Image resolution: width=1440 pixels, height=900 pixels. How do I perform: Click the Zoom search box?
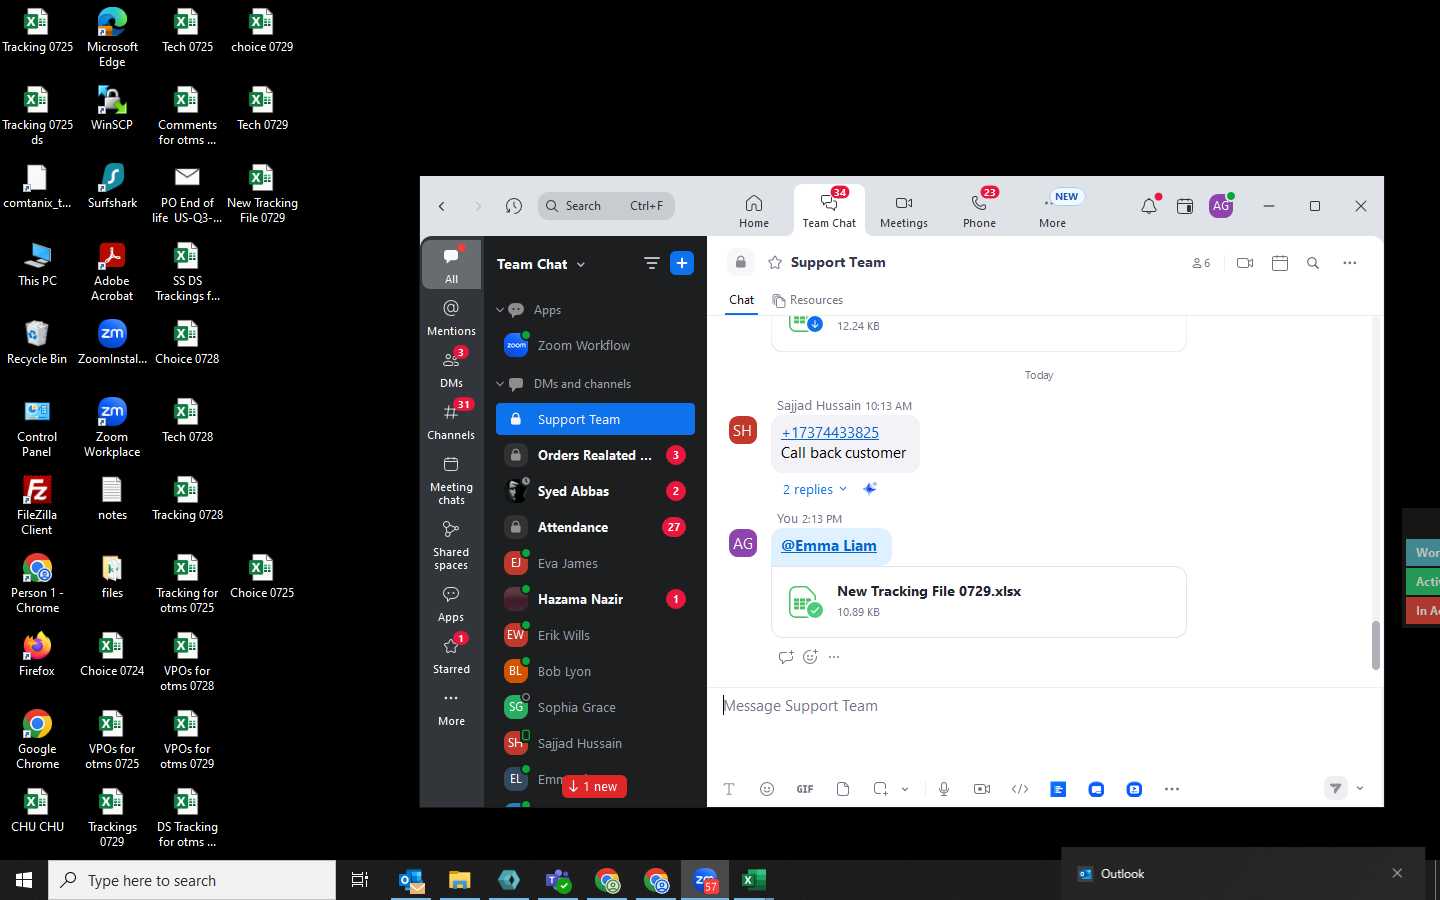(x=606, y=206)
